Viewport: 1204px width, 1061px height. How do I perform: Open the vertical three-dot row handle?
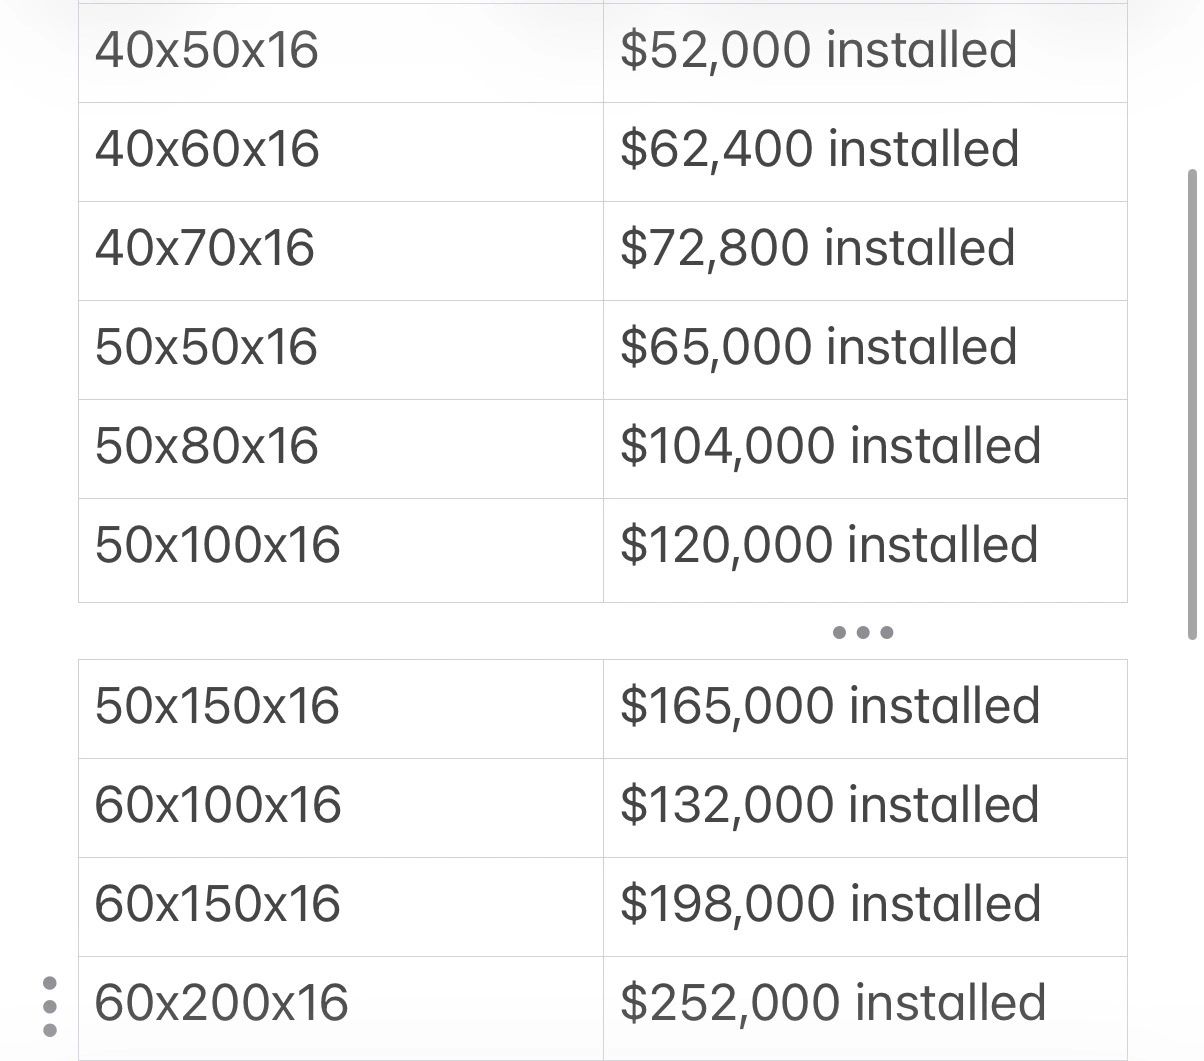point(51,1006)
